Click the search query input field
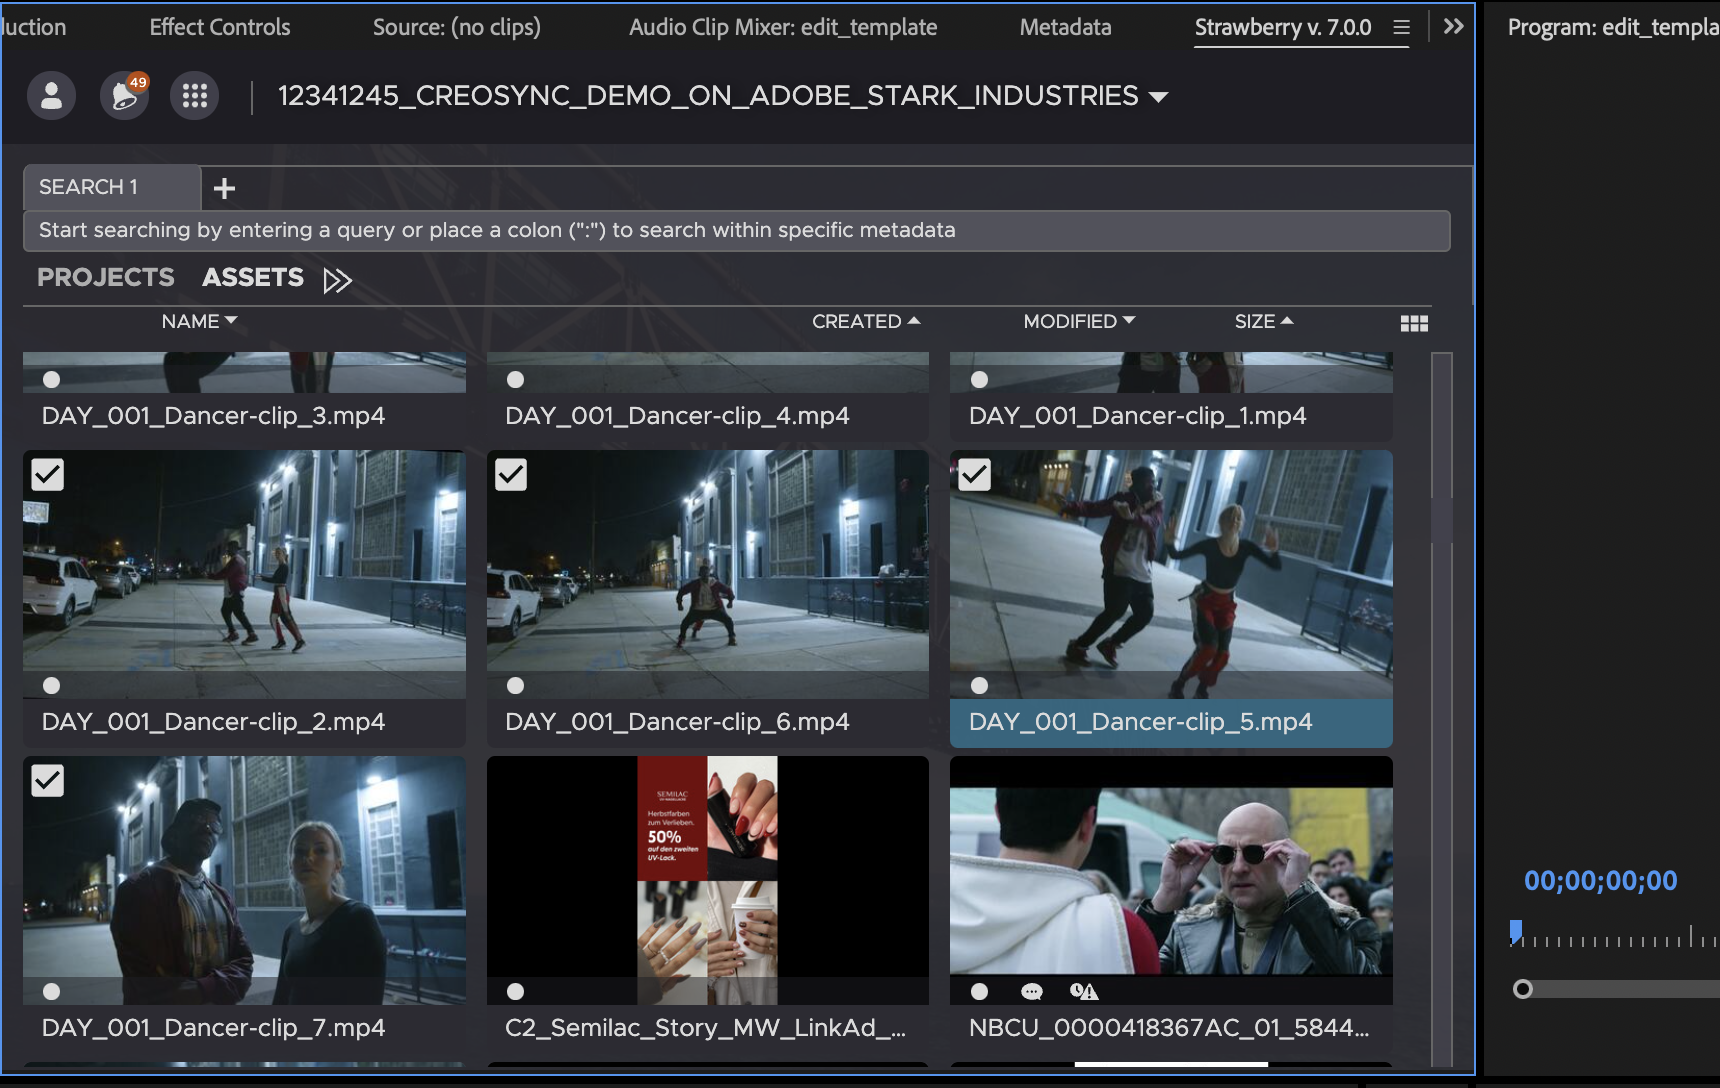The height and width of the screenshot is (1088, 1720). click(x=736, y=230)
